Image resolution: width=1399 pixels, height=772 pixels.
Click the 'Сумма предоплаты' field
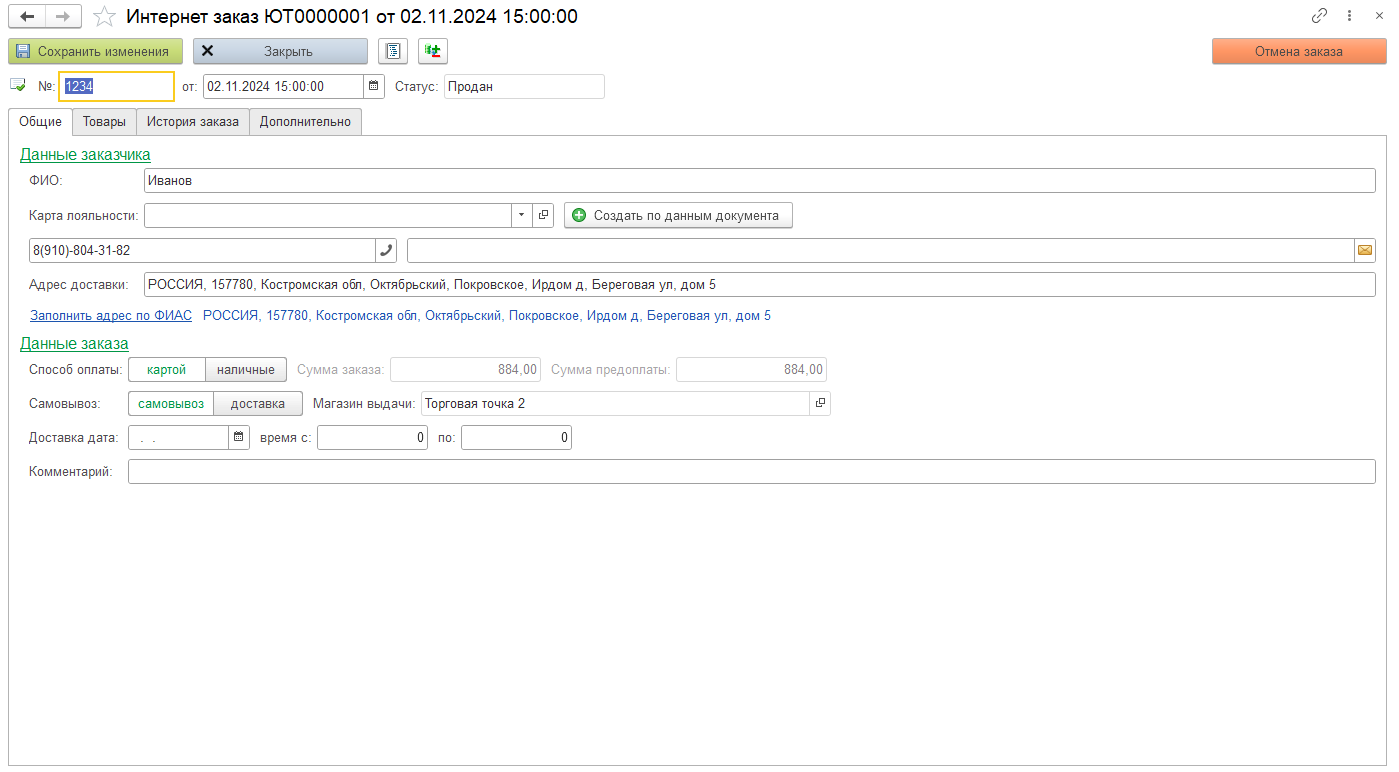pos(751,370)
